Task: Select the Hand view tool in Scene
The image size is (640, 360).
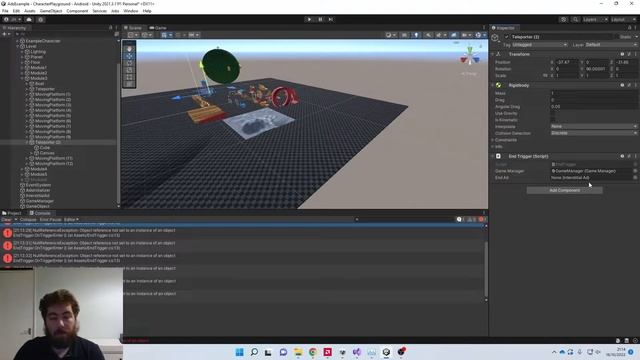Action: tap(129, 49)
